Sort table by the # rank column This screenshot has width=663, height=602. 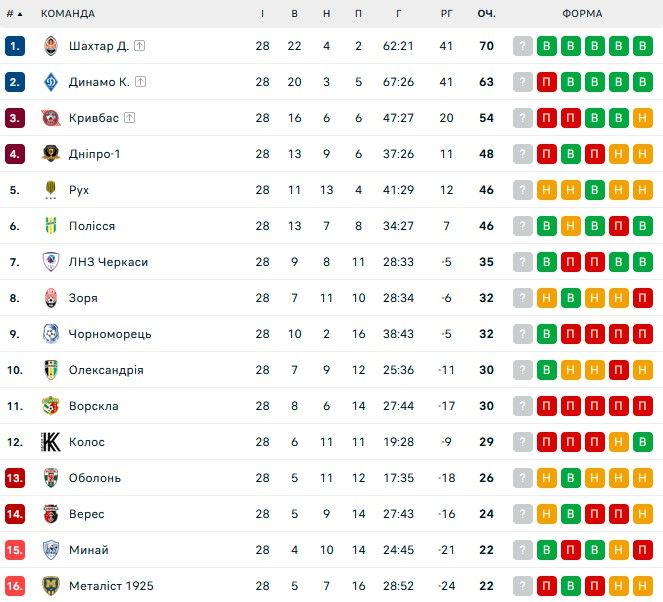(14, 14)
